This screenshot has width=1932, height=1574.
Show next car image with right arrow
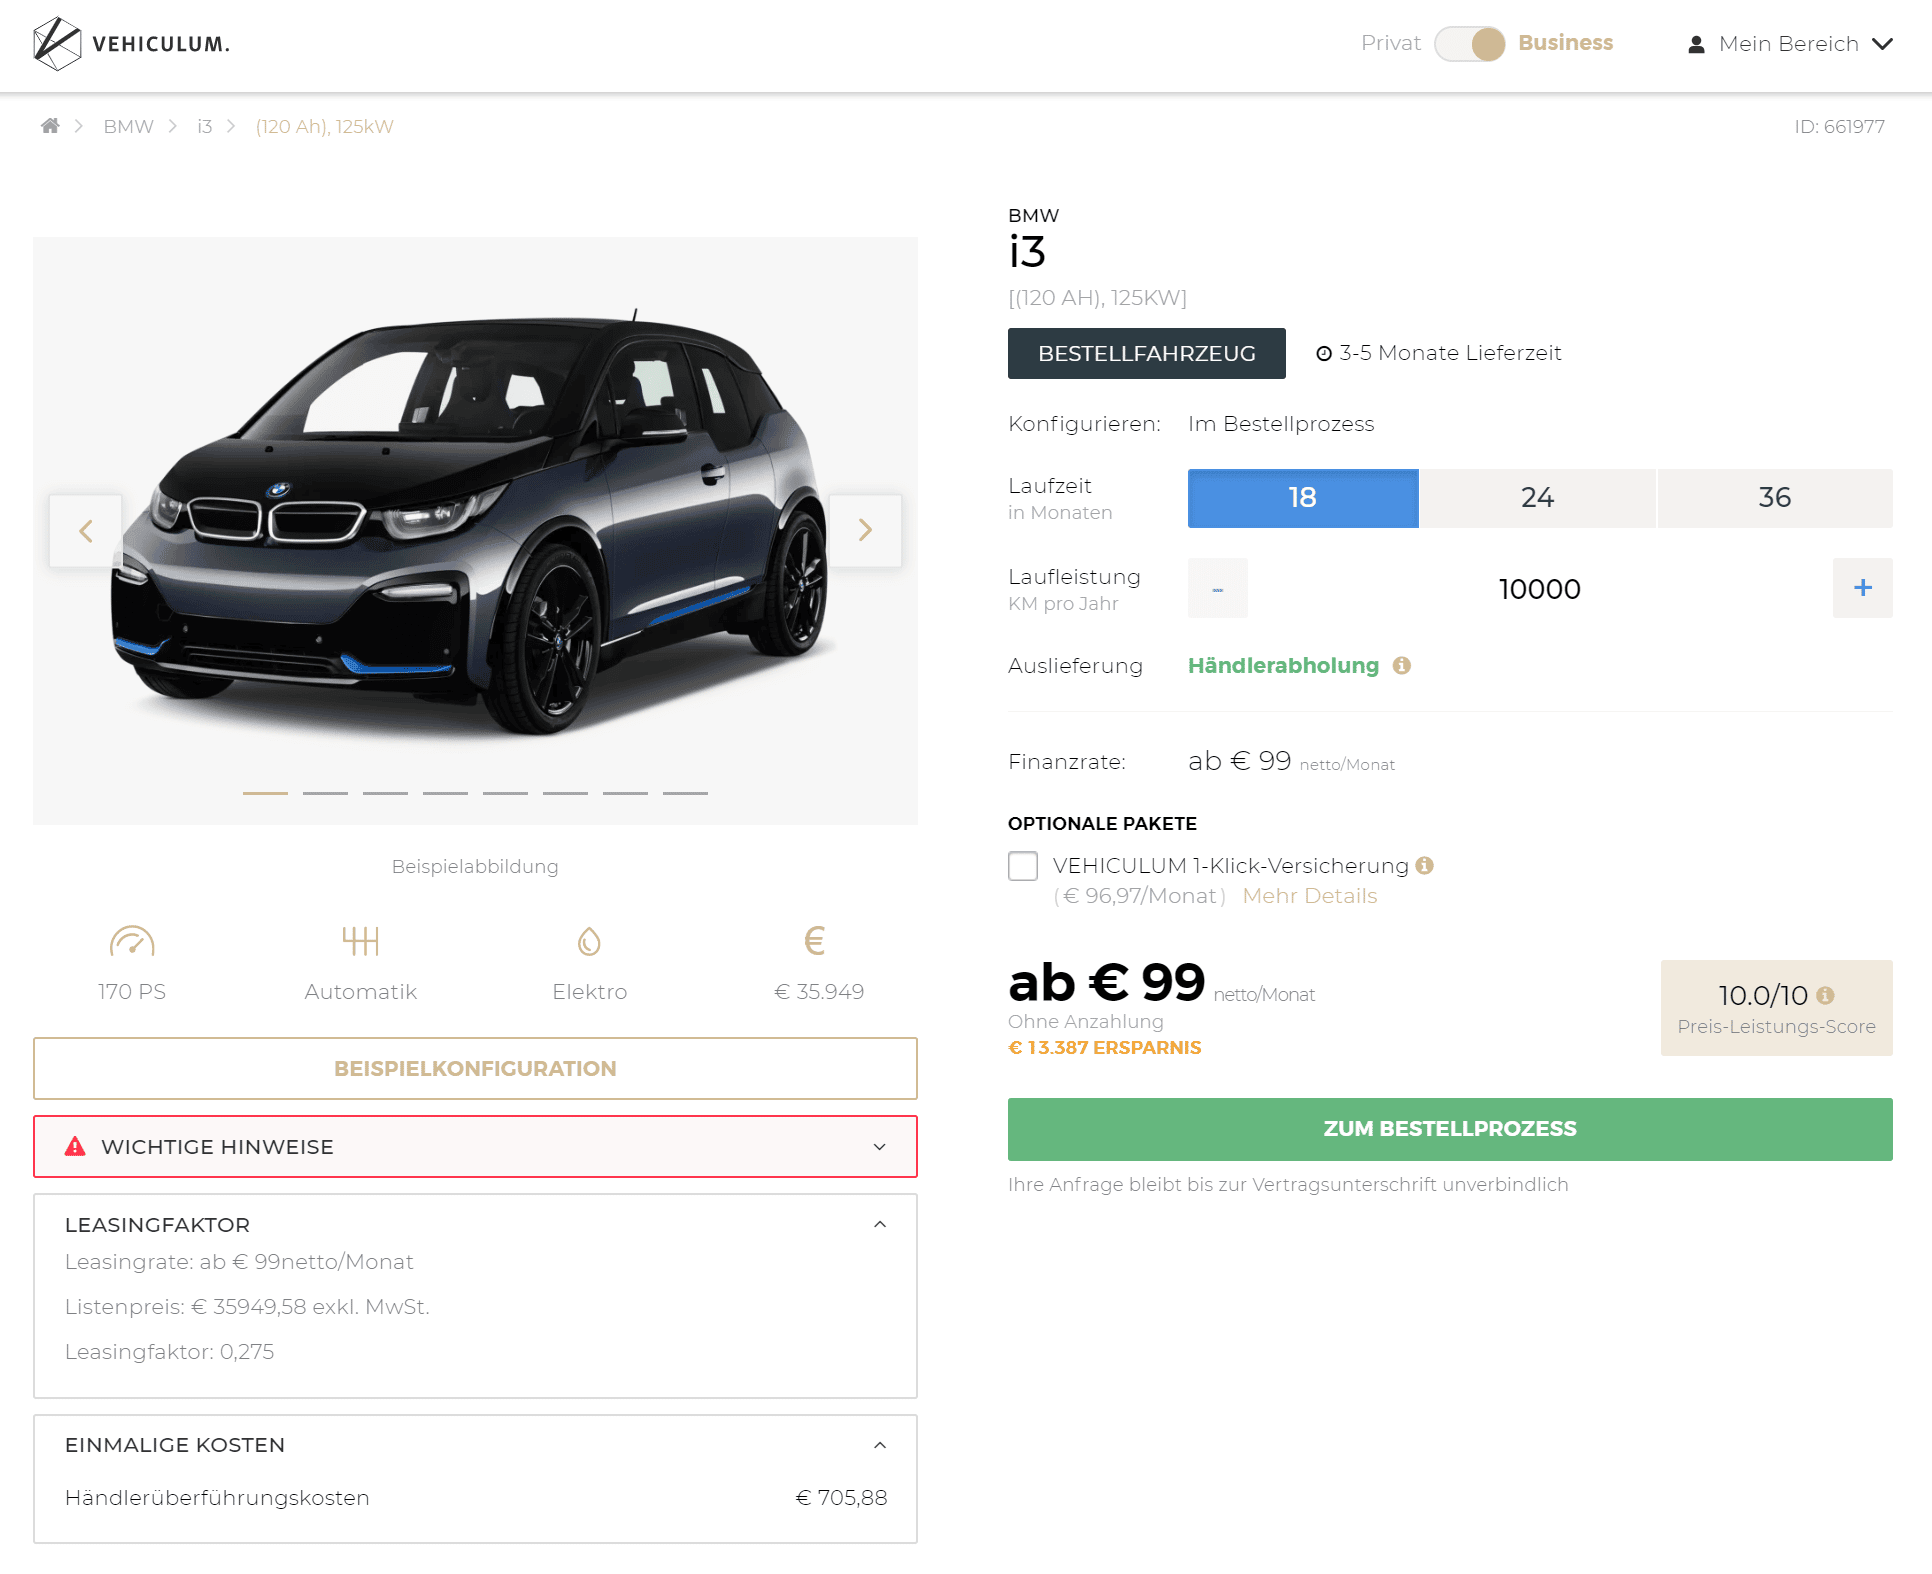[x=865, y=530]
